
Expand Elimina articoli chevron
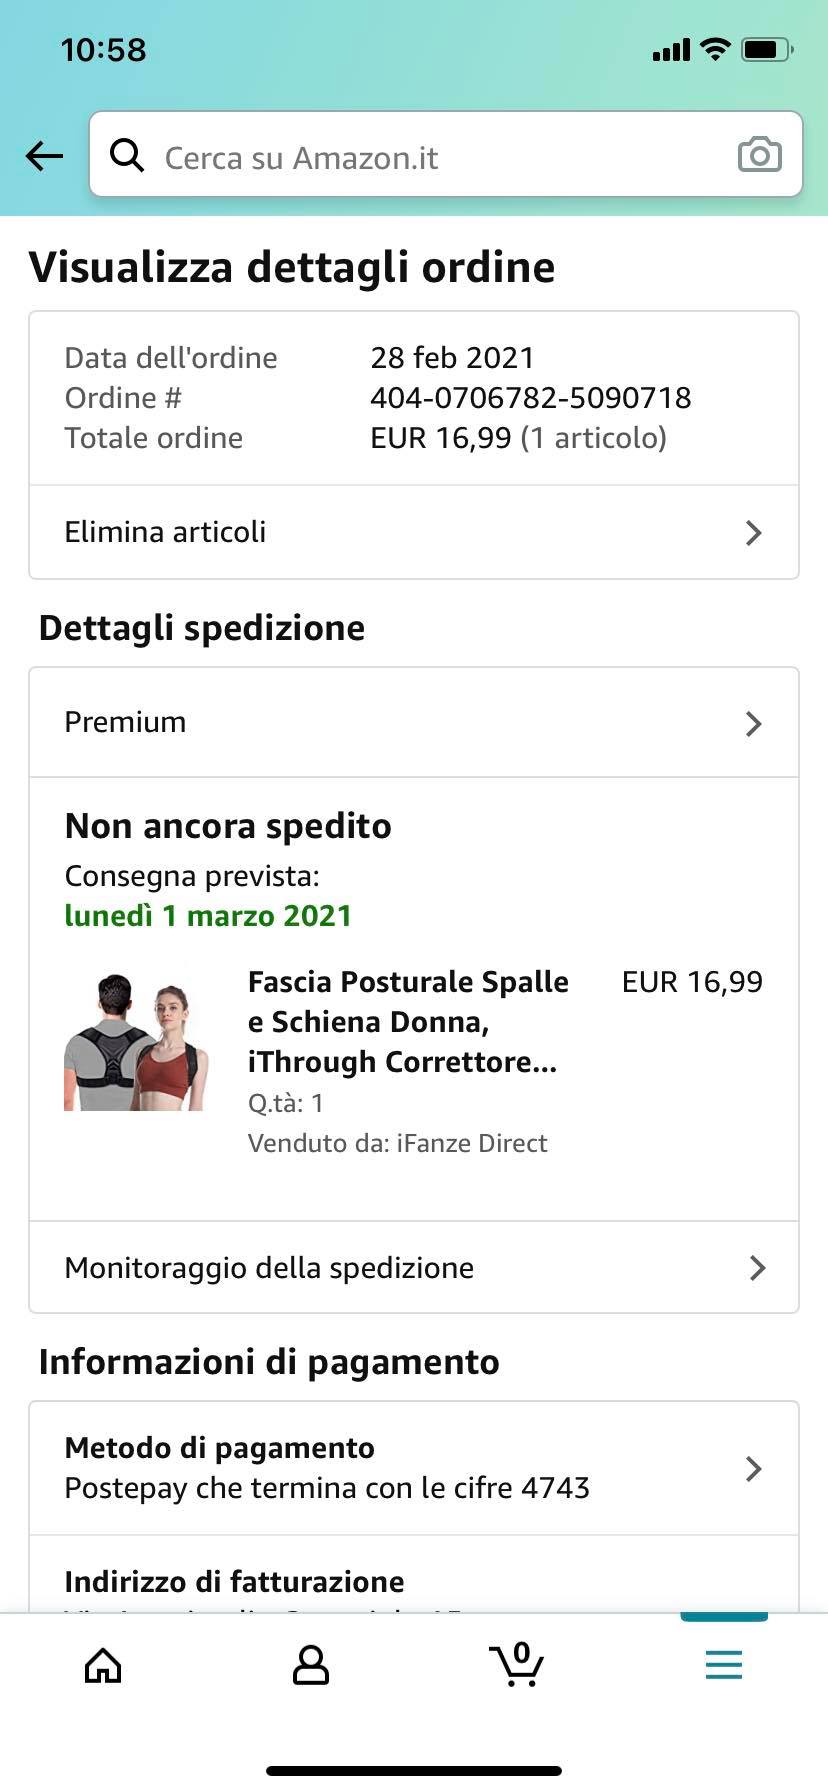click(x=754, y=533)
